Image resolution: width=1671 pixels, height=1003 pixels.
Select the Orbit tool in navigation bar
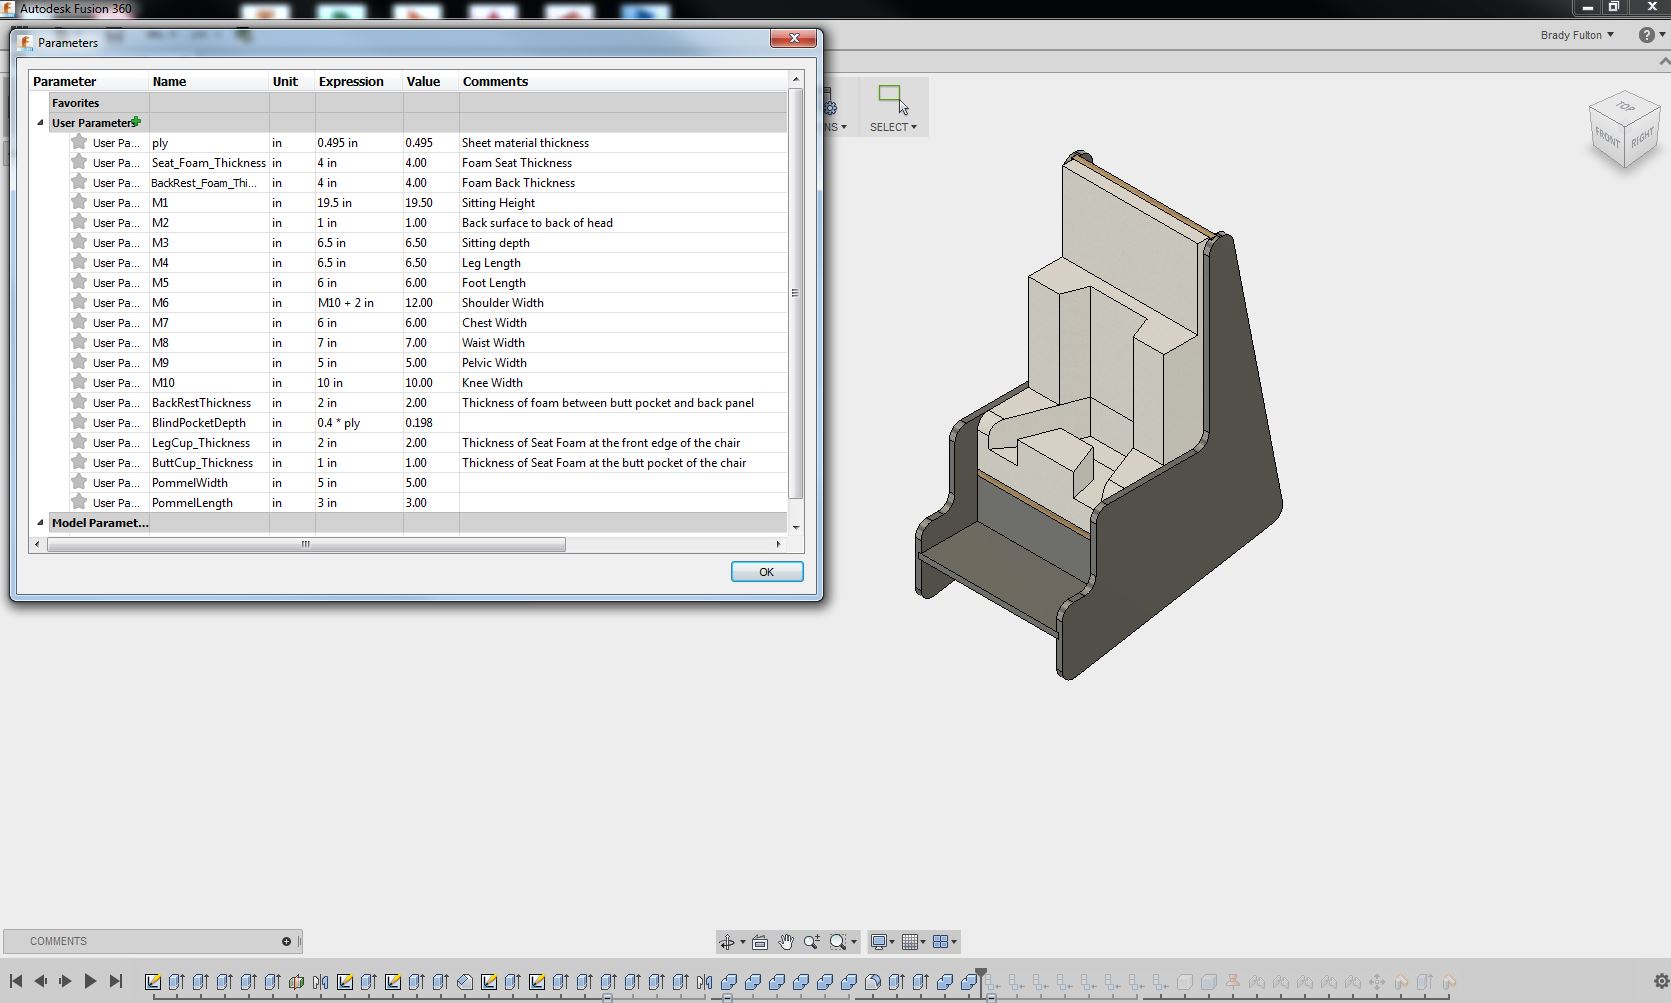tap(727, 942)
